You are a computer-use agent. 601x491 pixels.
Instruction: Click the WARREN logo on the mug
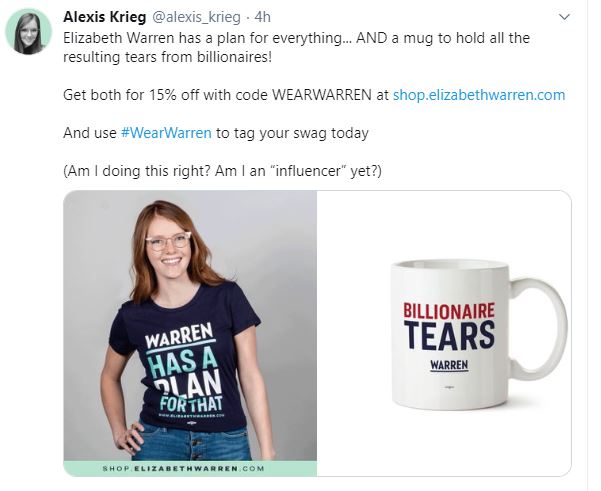[449, 365]
